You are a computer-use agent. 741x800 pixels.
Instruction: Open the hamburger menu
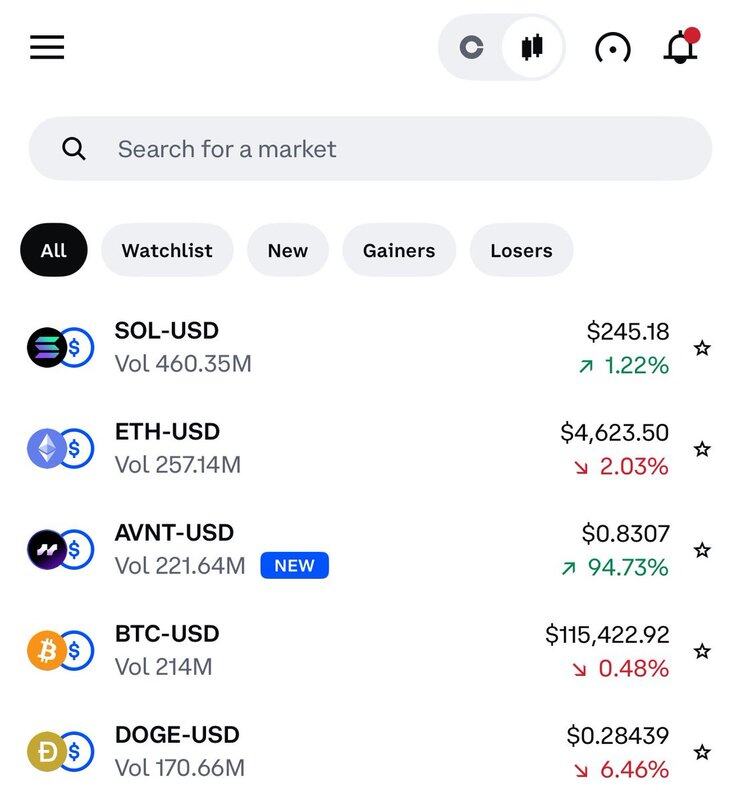[x=47, y=47]
